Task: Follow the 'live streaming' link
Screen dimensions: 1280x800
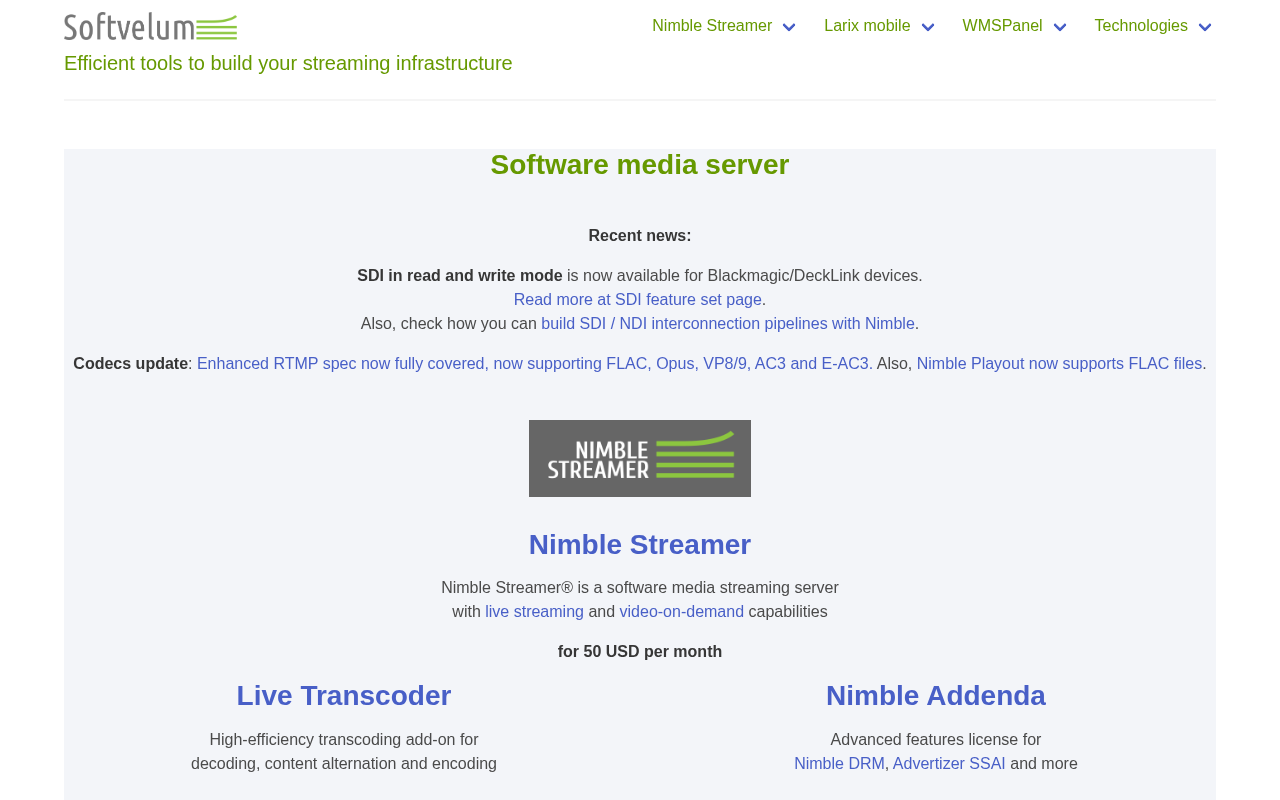Action: tap(534, 612)
